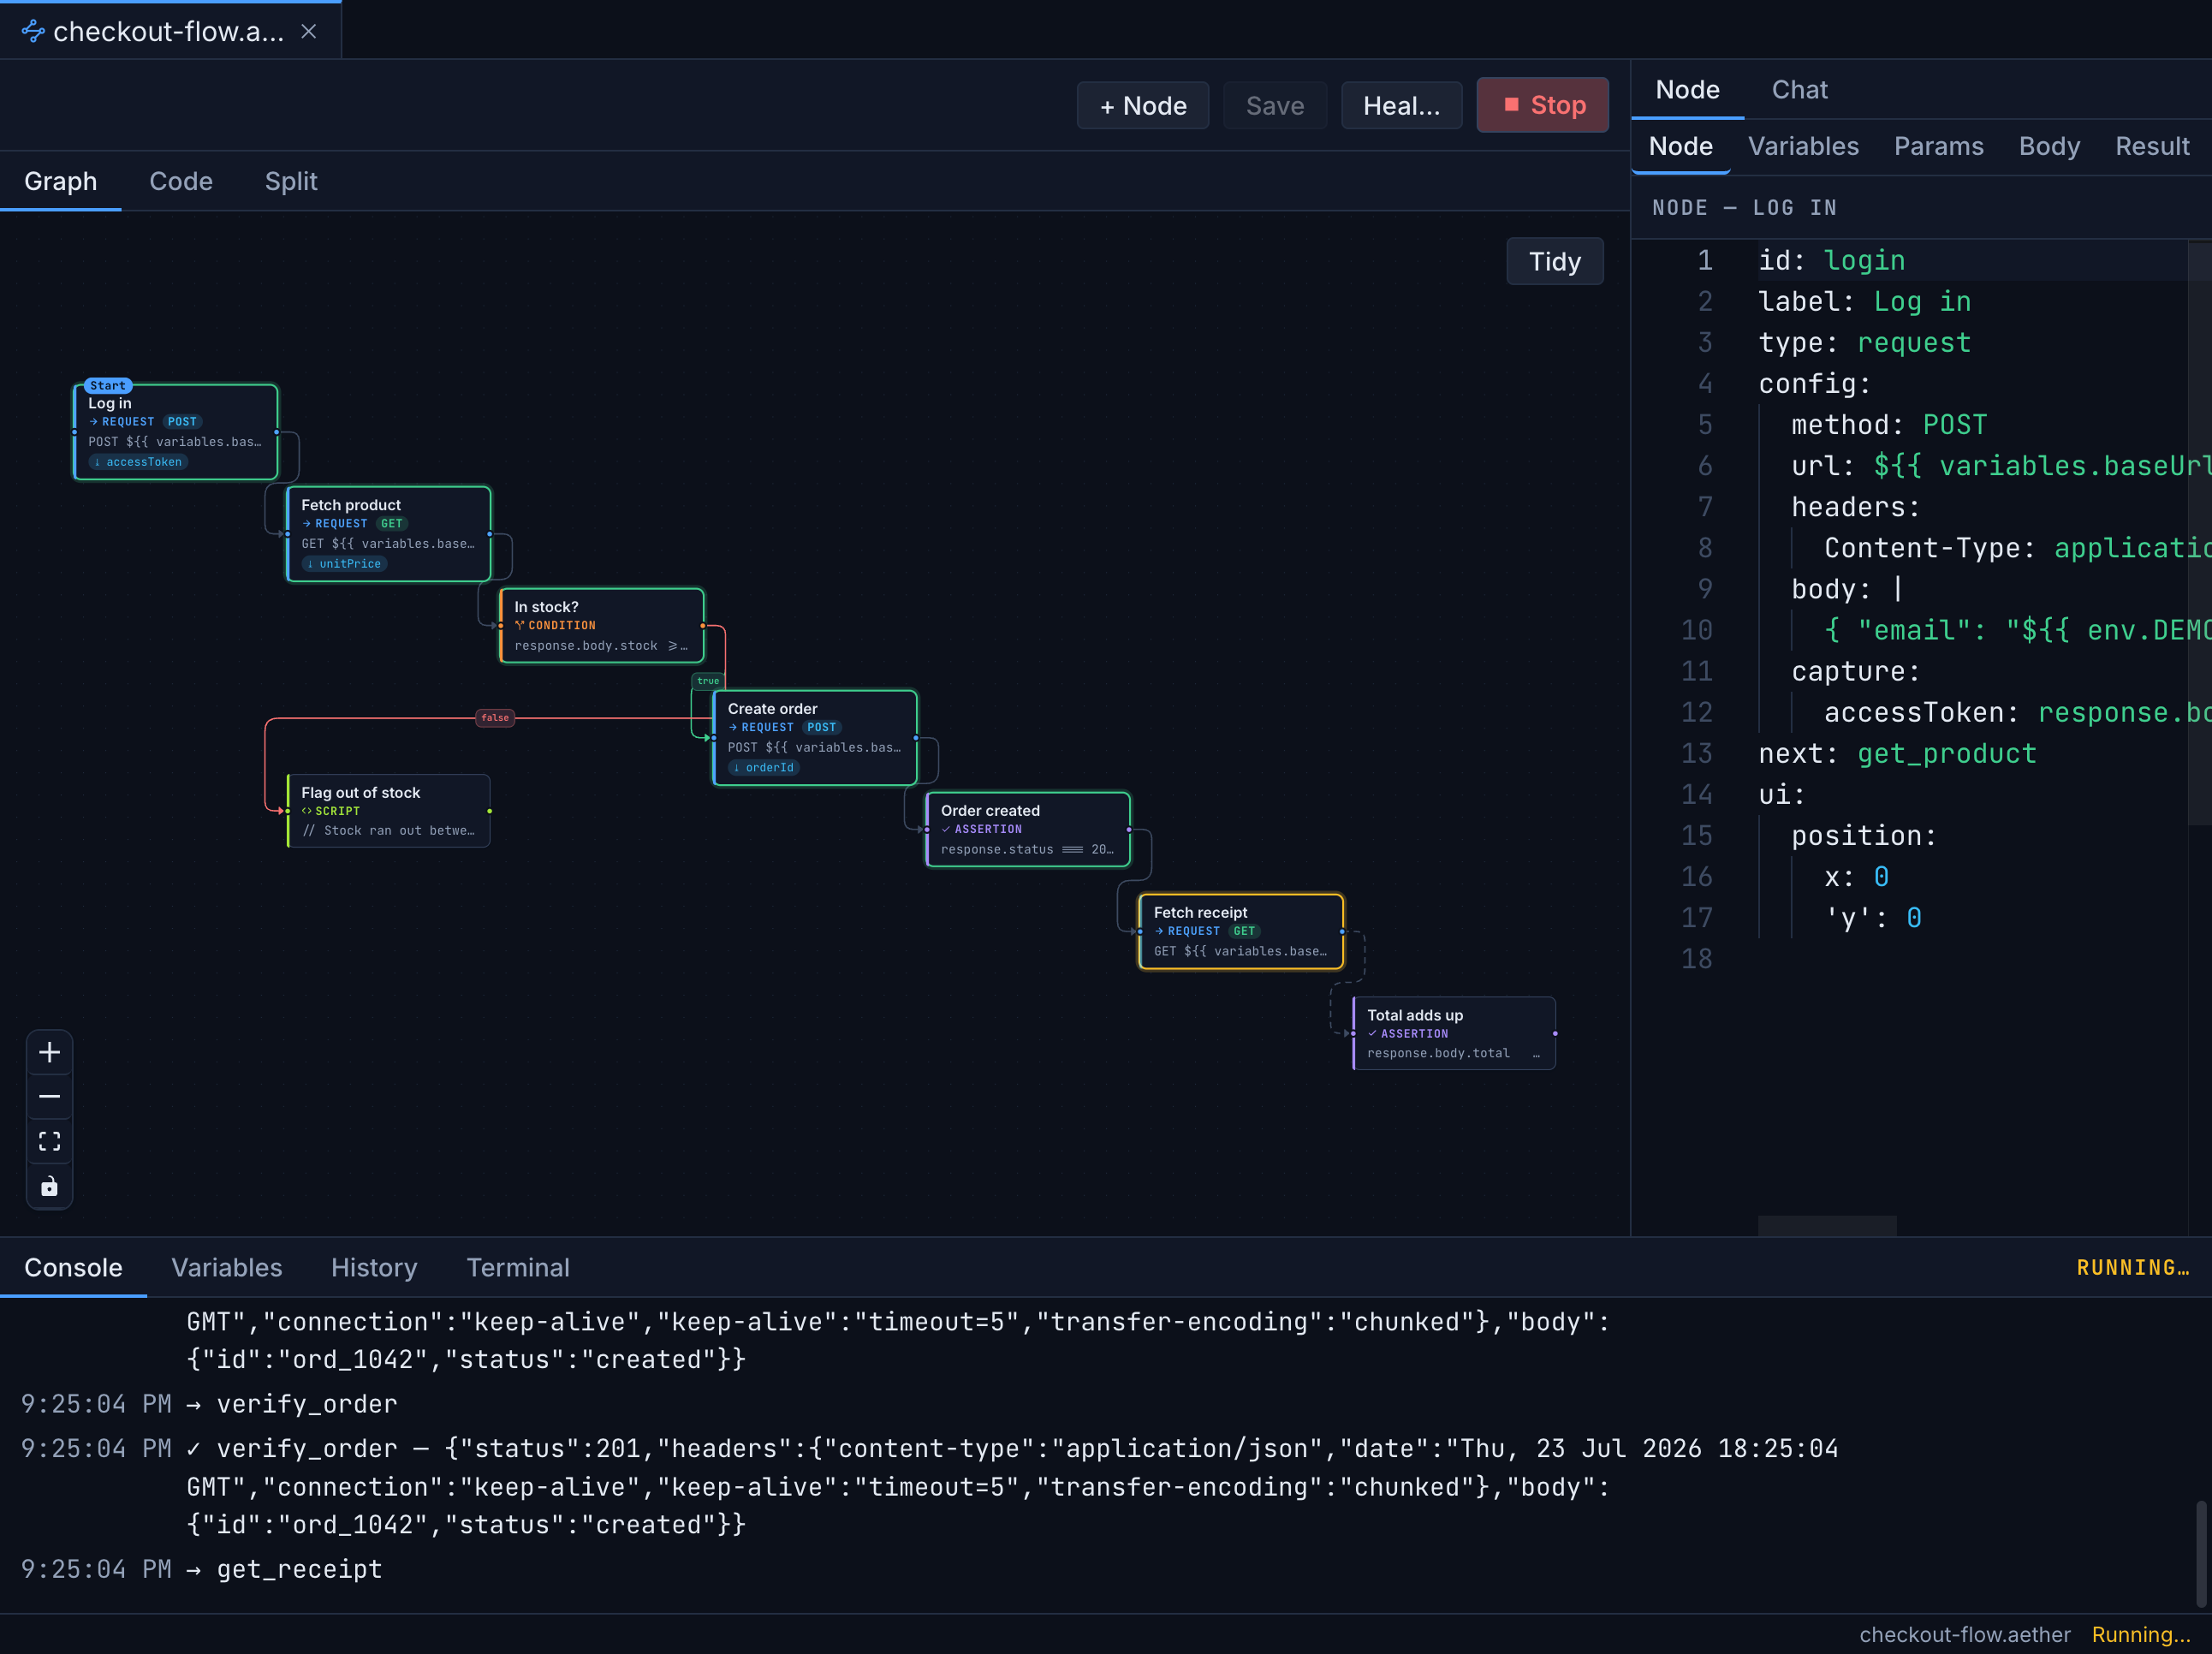Click the RUNNING… status in console header

coord(2133,1267)
